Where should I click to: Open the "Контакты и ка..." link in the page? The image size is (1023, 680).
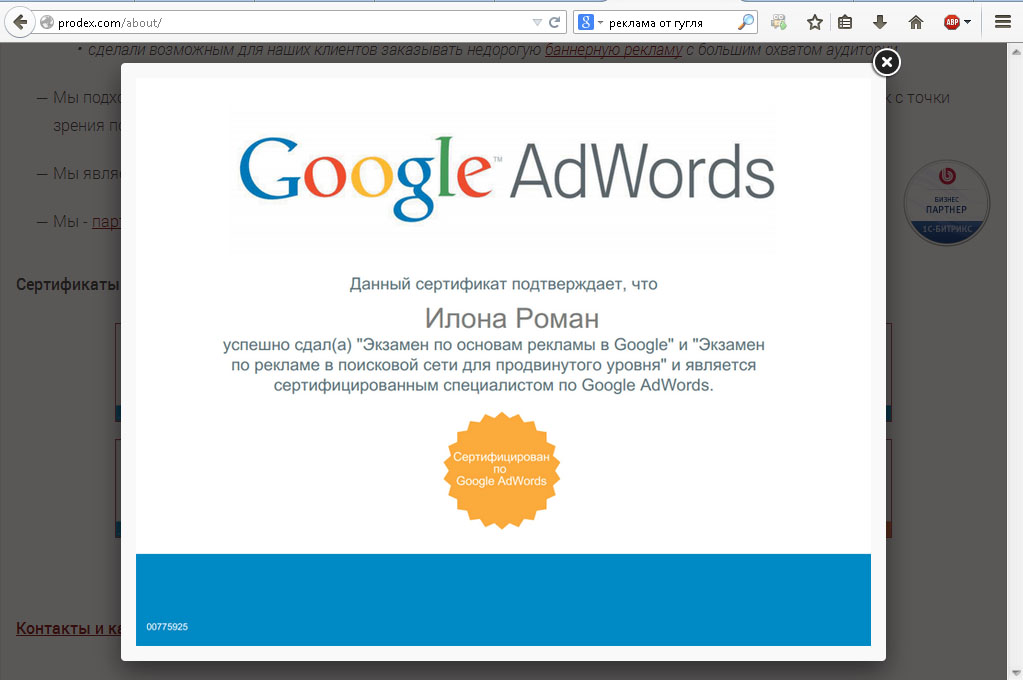tap(68, 628)
